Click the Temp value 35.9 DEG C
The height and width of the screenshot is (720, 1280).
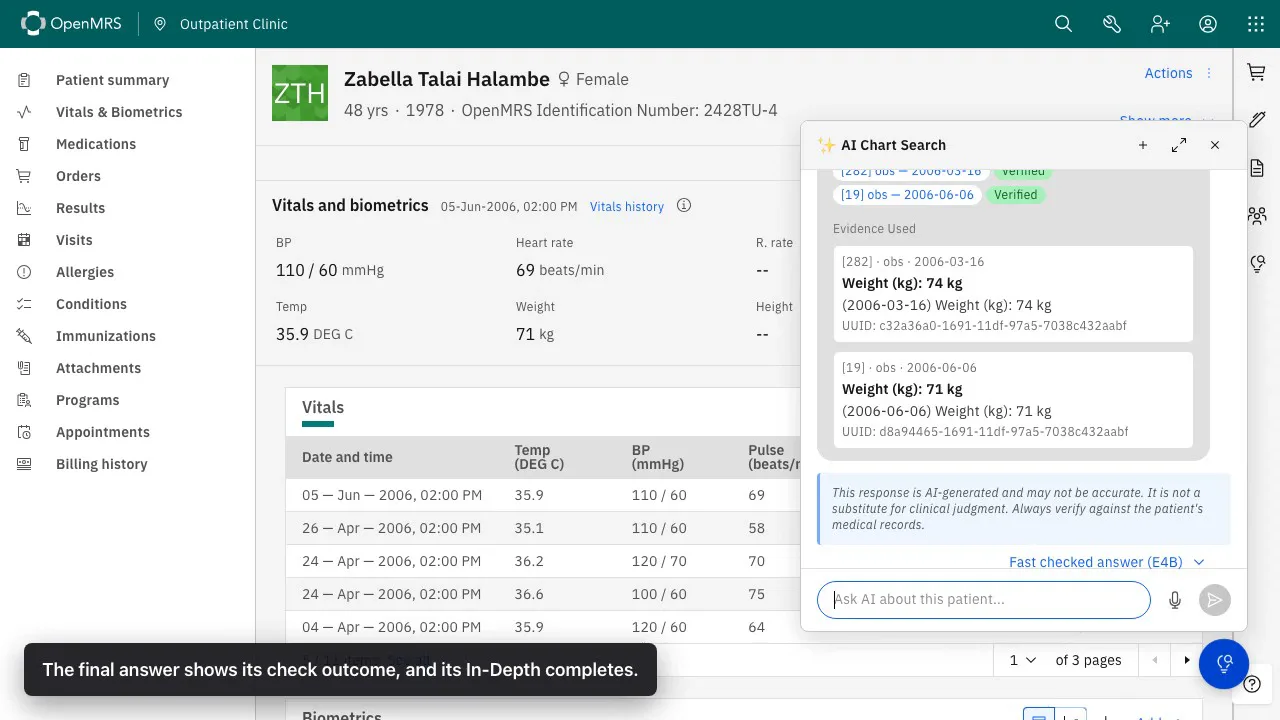pyautogui.click(x=314, y=334)
